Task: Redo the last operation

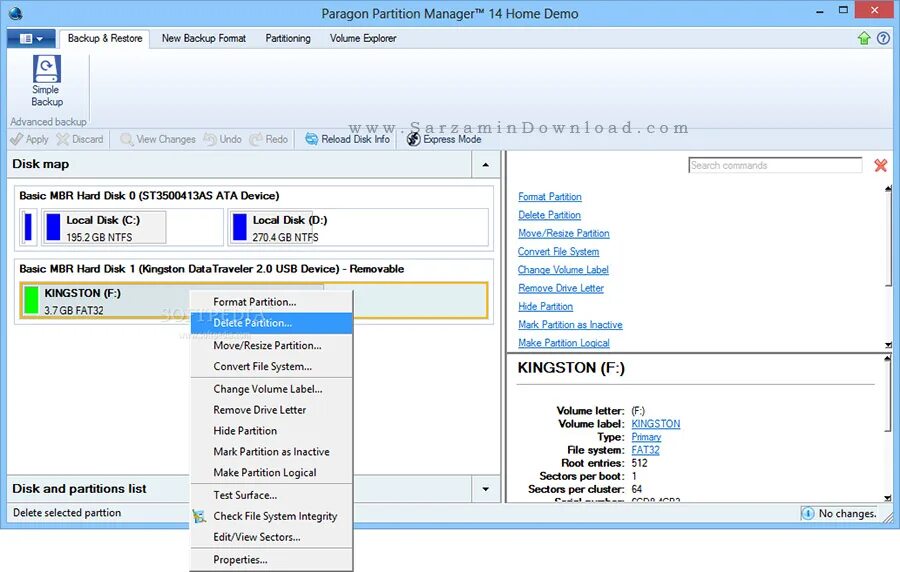Action: 269,139
